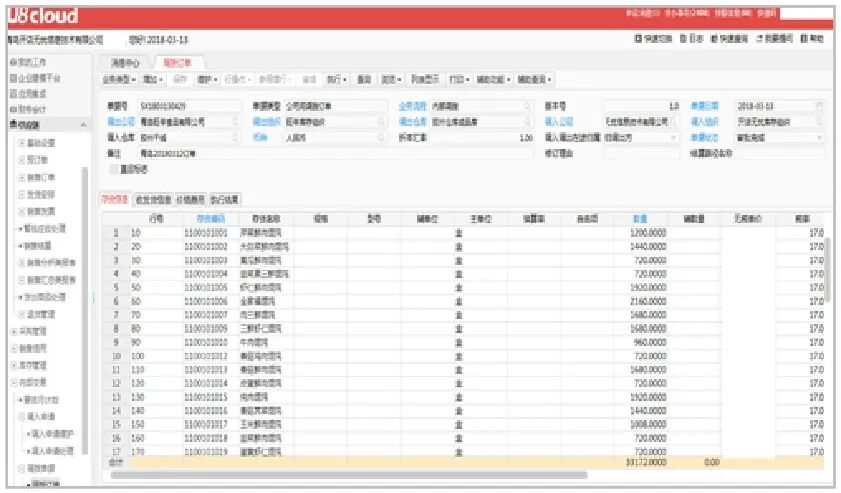Collapse the expanded supply chain section in sidebar
The height and width of the screenshot is (493, 841).
click(83, 125)
